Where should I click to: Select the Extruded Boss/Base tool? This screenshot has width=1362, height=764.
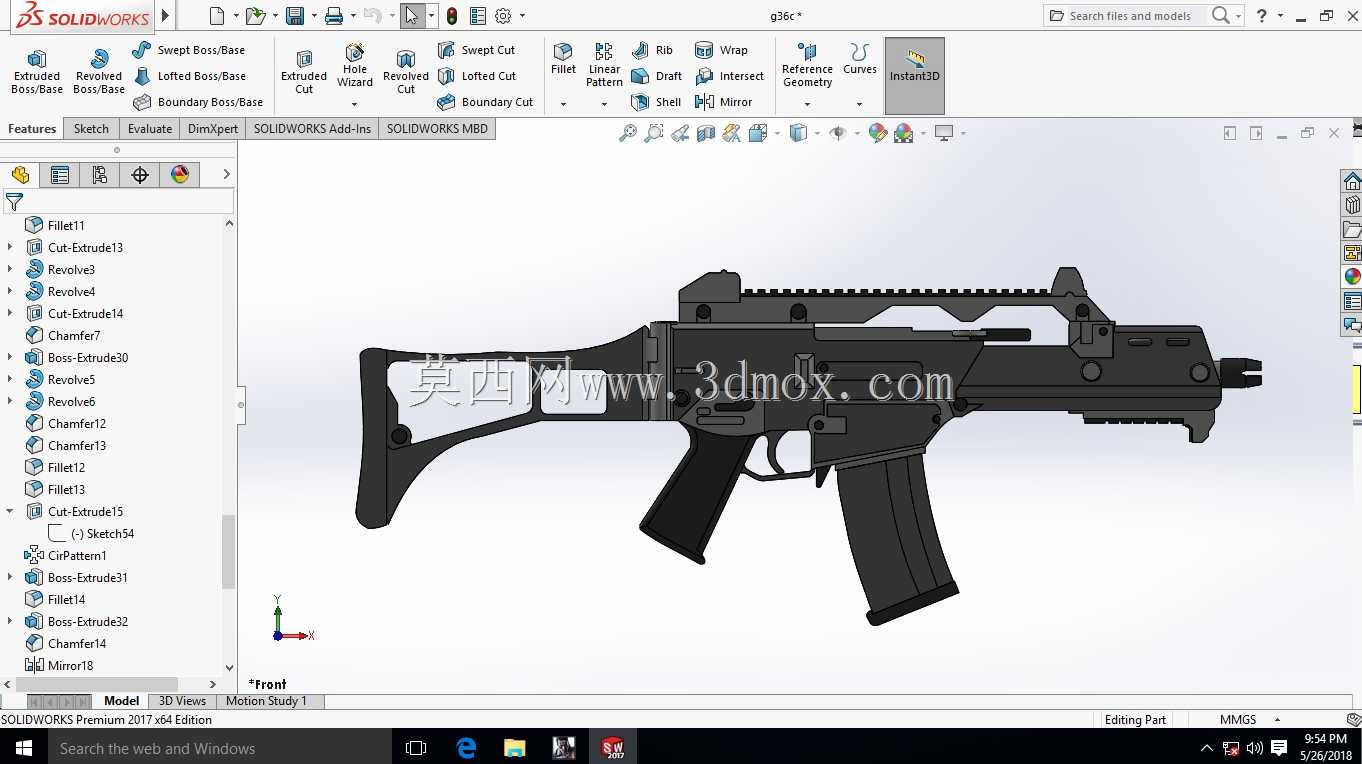37,72
